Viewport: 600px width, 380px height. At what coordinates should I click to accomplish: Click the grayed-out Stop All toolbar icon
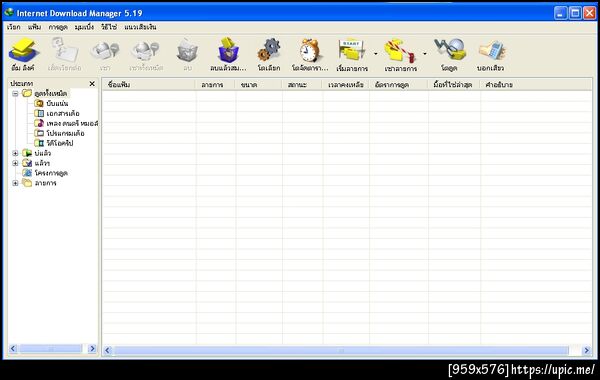coord(146,51)
